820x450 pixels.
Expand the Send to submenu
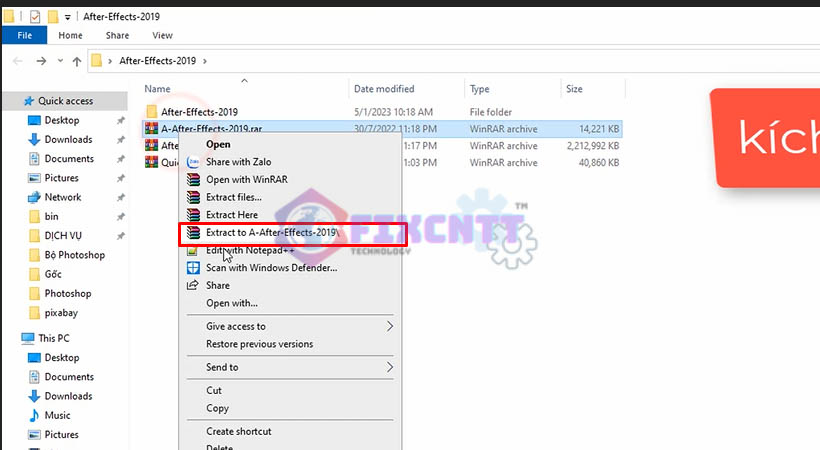pos(390,367)
